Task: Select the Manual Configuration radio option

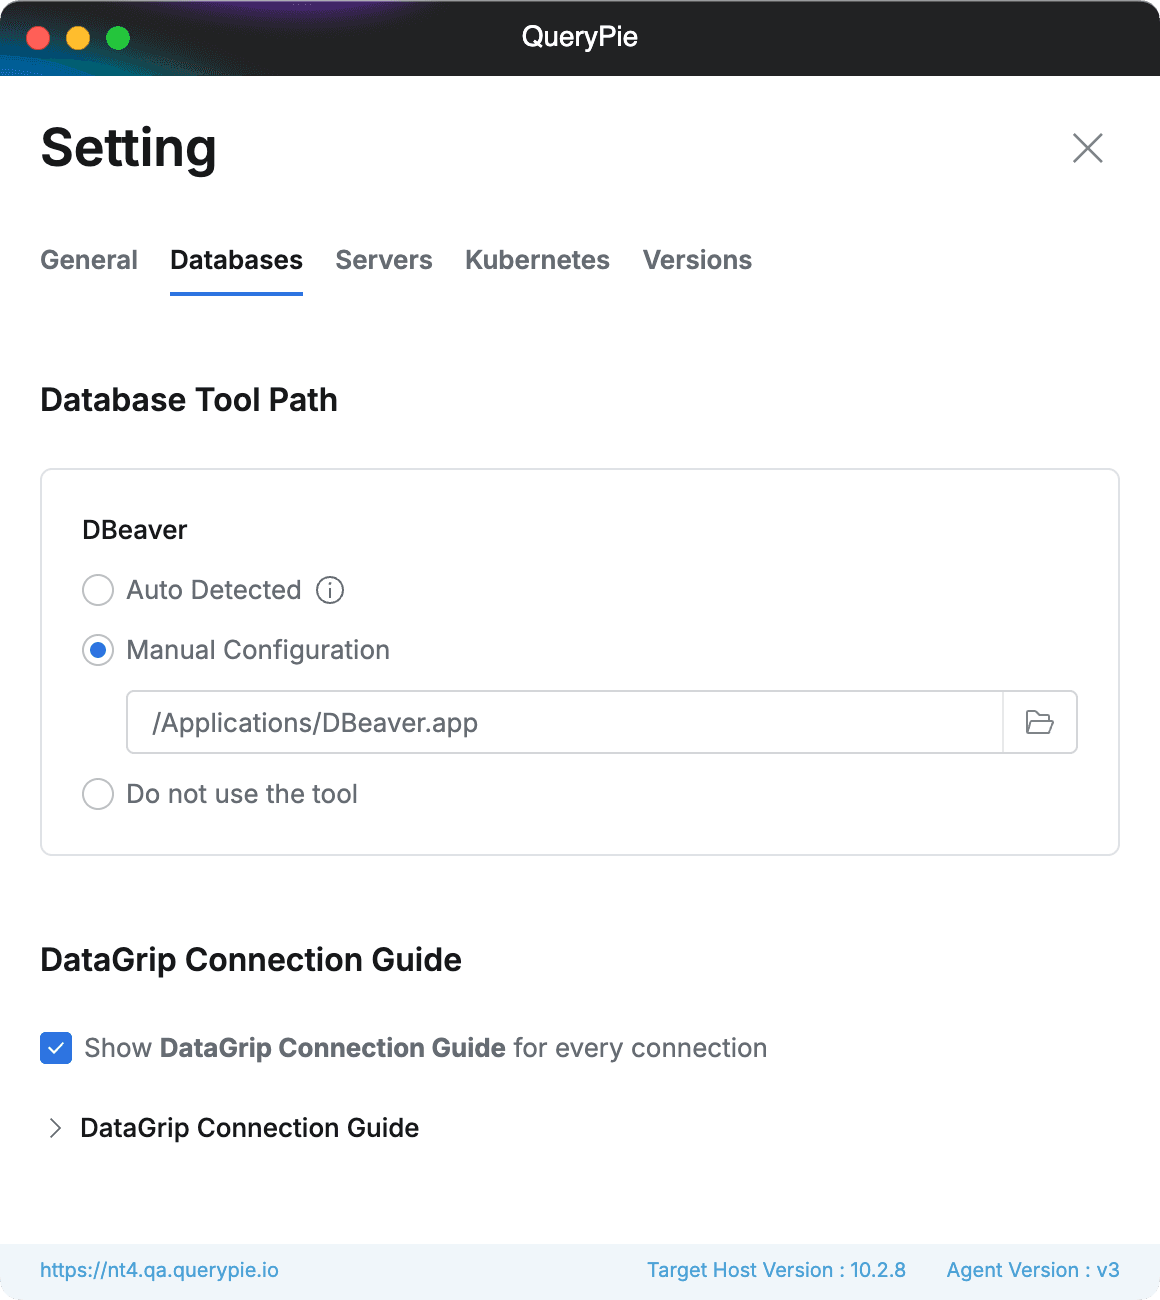Action: pyautogui.click(x=98, y=650)
